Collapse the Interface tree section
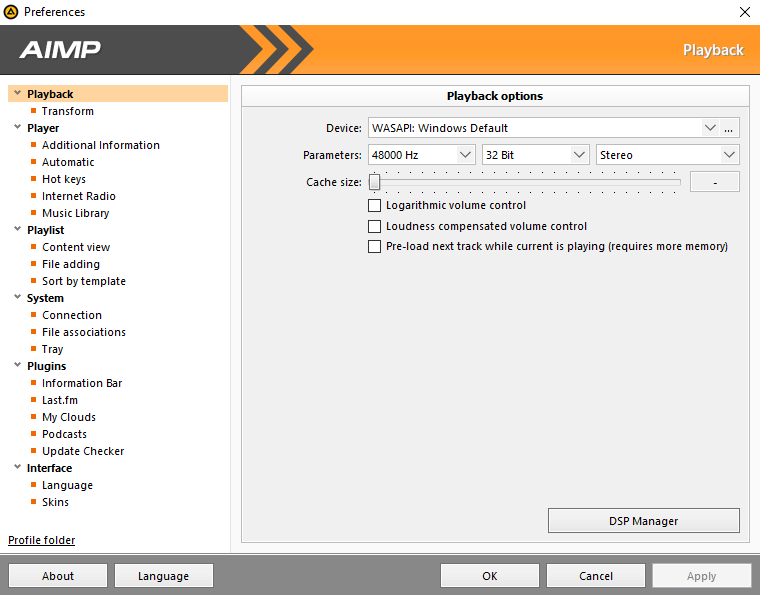 [x=17, y=467]
